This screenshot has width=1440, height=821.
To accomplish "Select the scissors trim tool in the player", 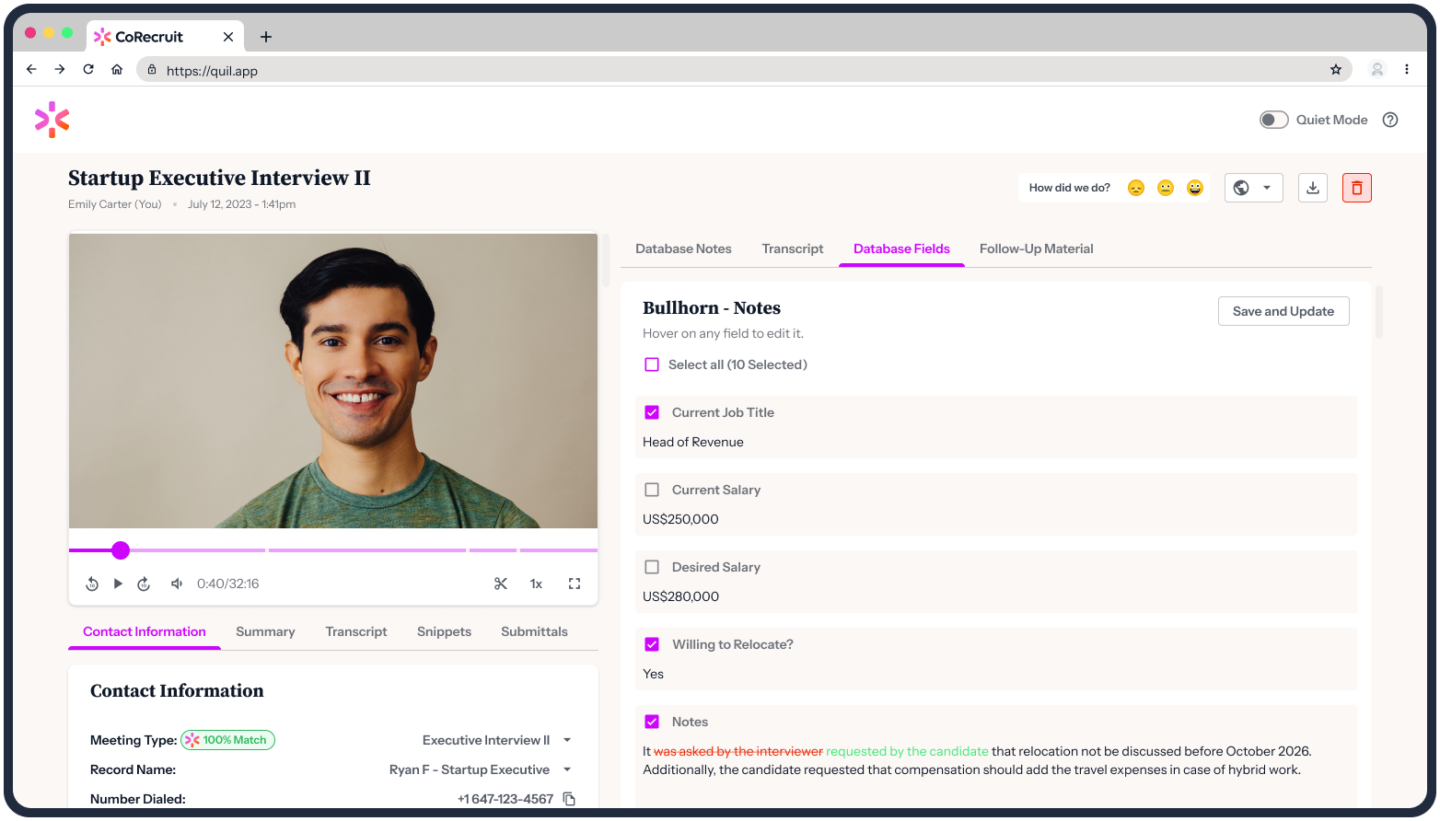I will tap(501, 583).
